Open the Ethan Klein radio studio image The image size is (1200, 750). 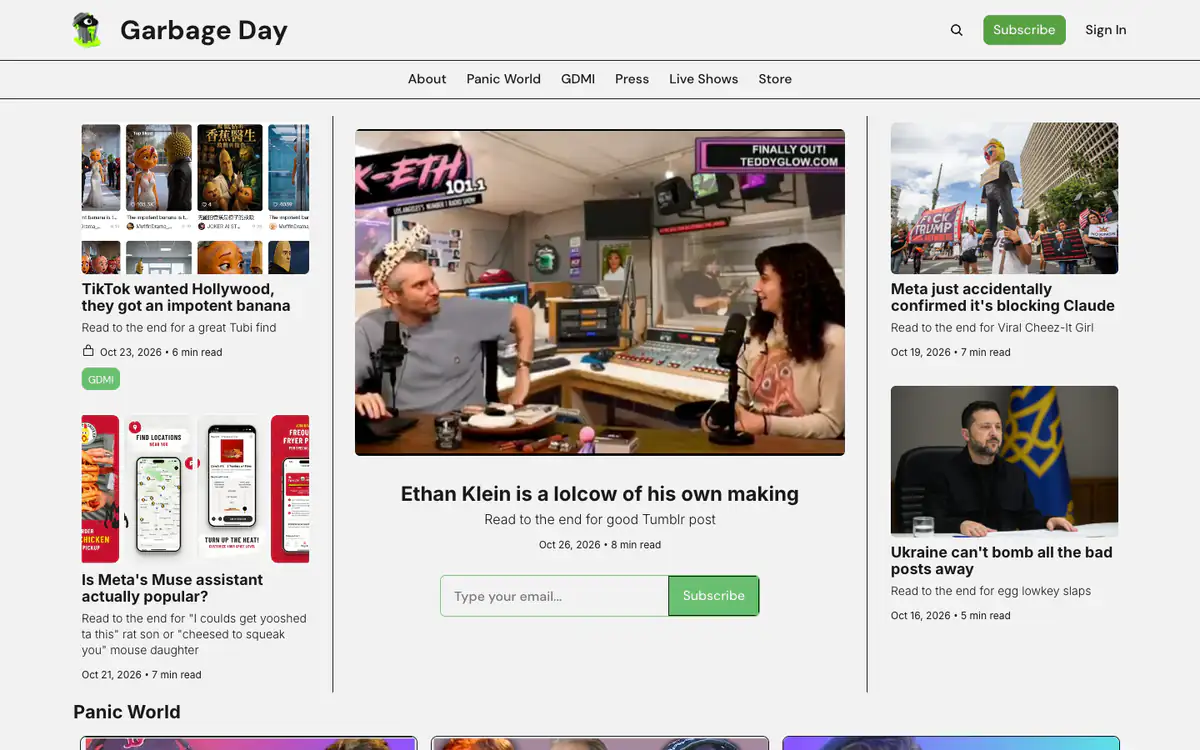click(x=600, y=292)
